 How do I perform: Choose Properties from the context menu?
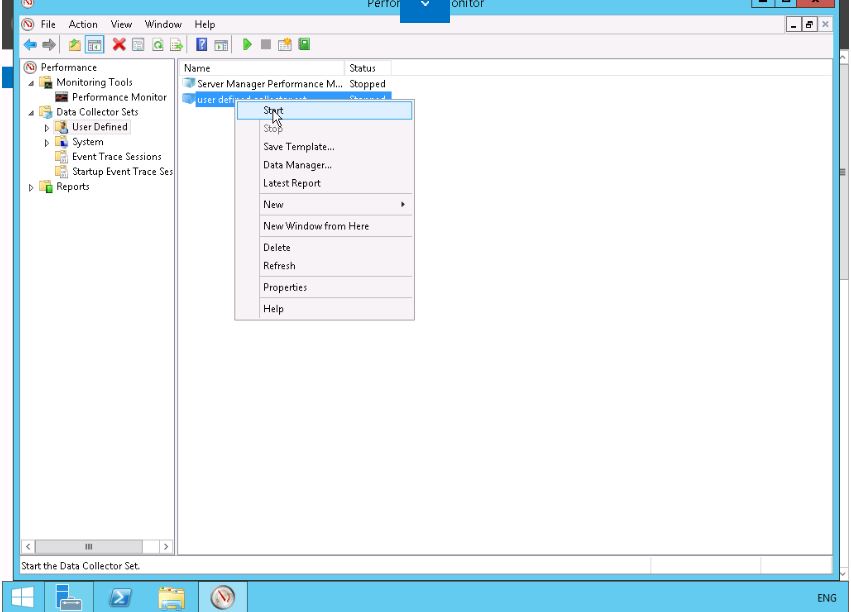pyautogui.click(x=284, y=288)
